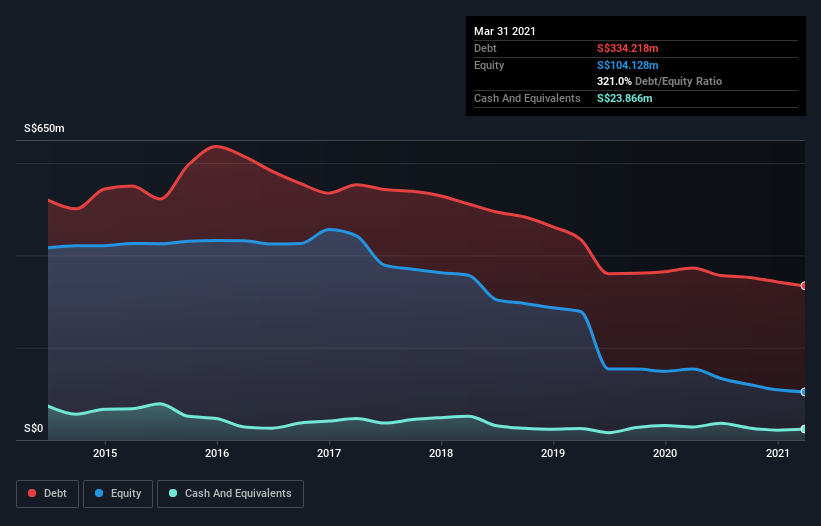Viewport: 821px width, 526px height.
Task: Click the red Debt legend dot
Action: 32,493
